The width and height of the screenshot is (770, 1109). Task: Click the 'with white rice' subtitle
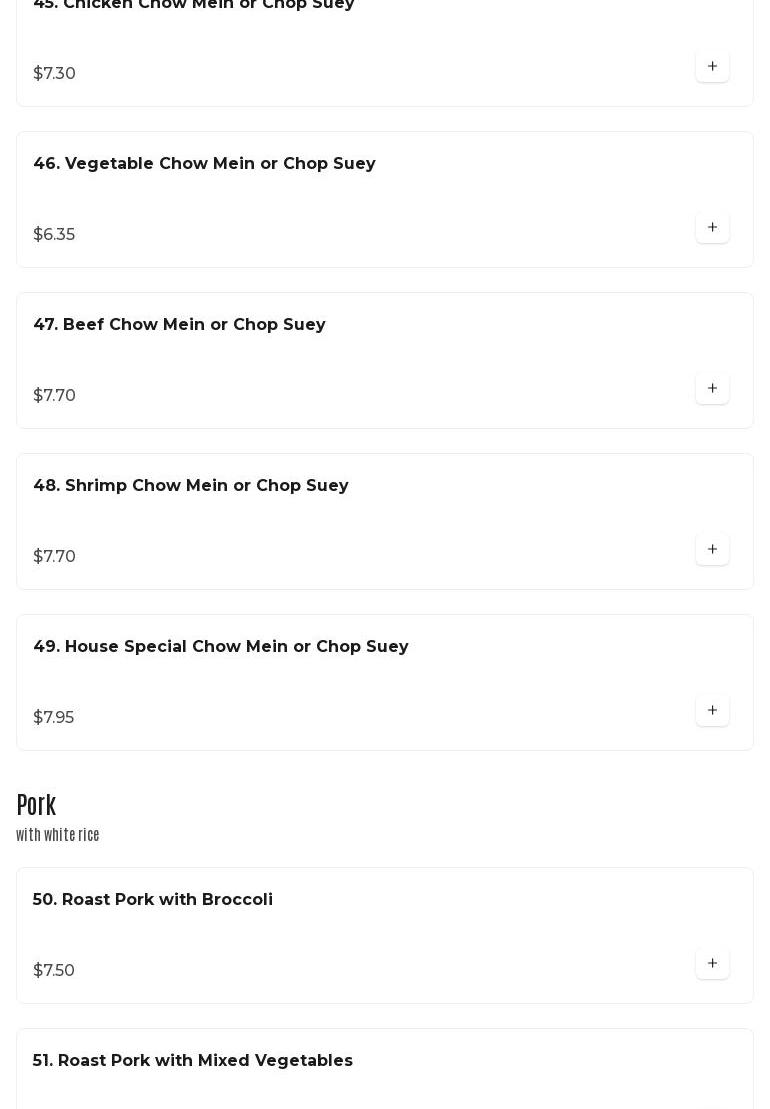point(57,835)
